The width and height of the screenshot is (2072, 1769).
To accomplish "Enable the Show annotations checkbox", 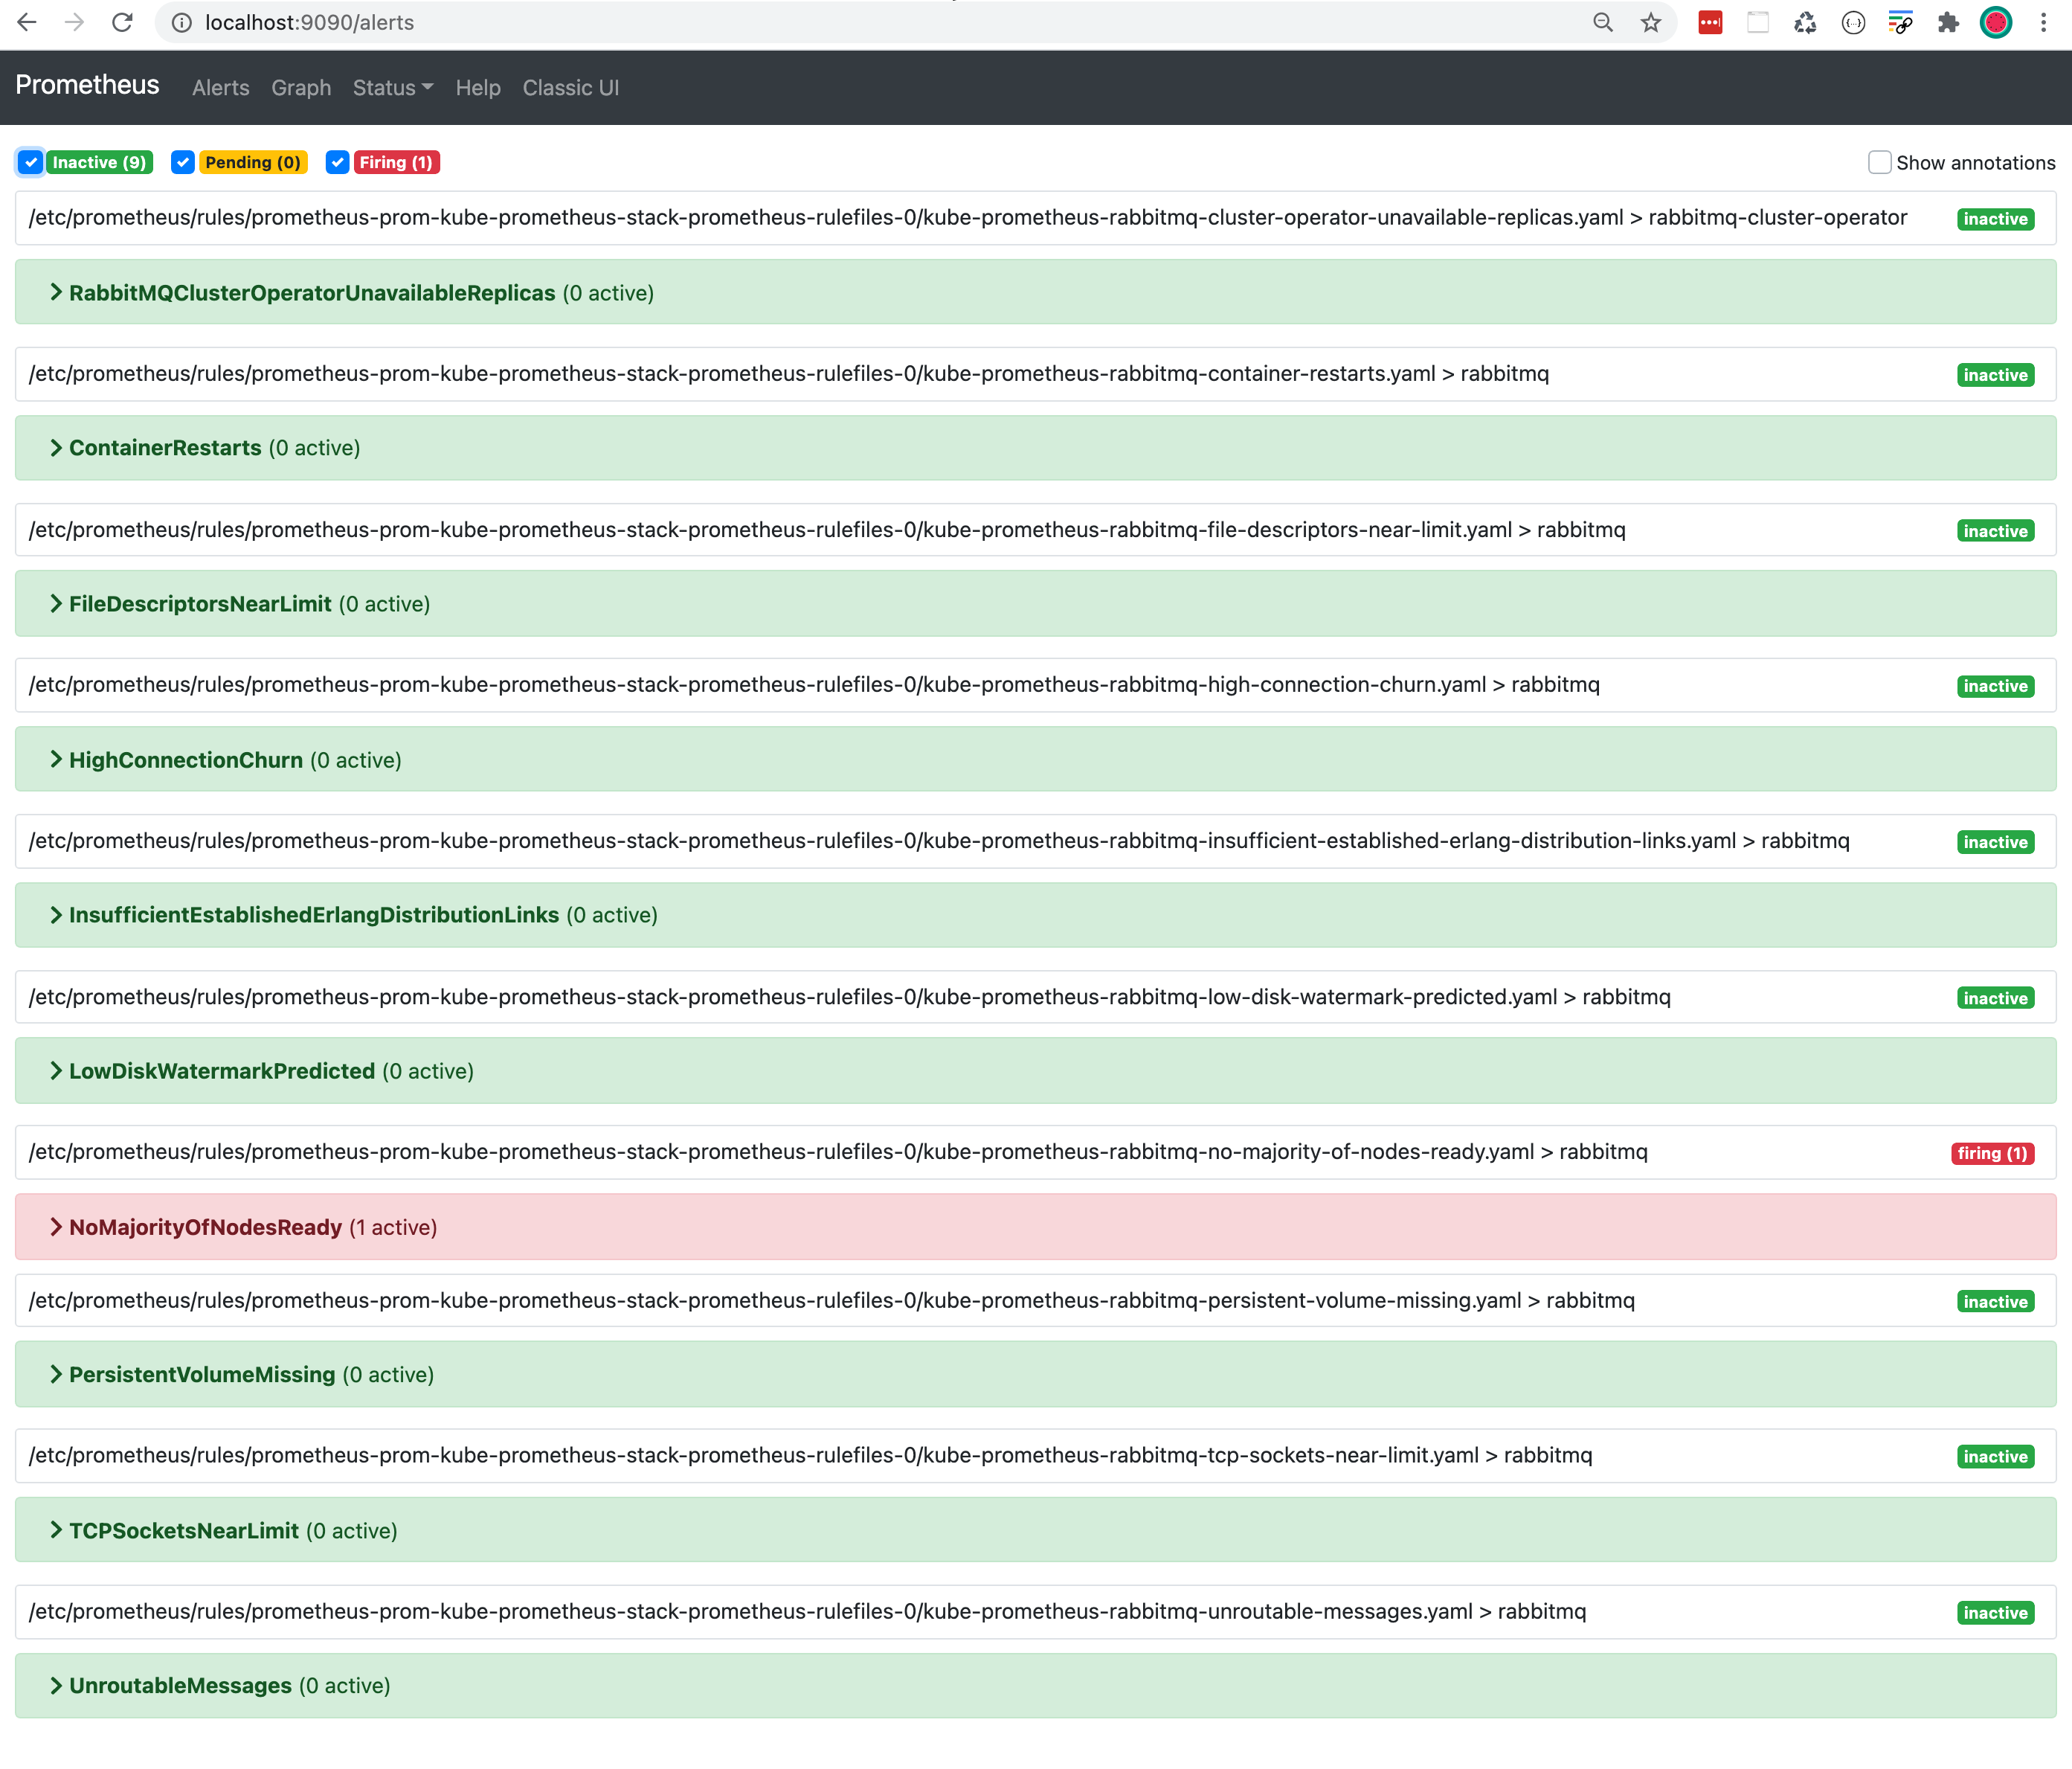I will (1879, 162).
